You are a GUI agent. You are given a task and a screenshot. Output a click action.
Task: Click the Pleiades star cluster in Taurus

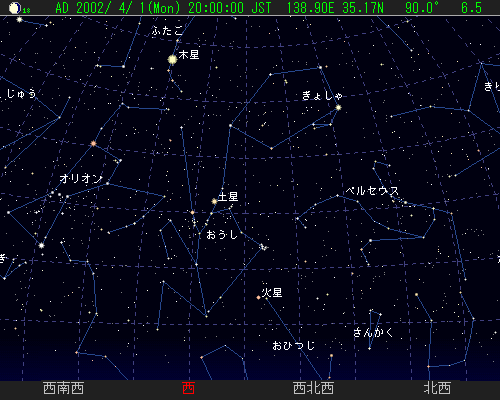tap(263, 247)
